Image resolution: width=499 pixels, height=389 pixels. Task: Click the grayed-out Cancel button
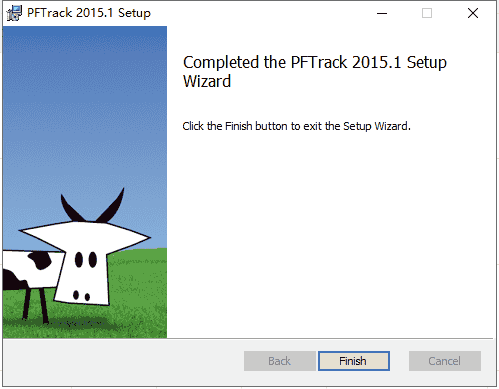tap(445, 361)
